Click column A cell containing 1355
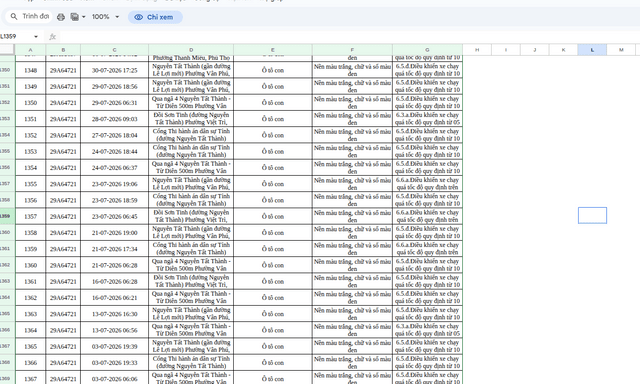The width and height of the screenshot is (640, 384). coord(31,184)
